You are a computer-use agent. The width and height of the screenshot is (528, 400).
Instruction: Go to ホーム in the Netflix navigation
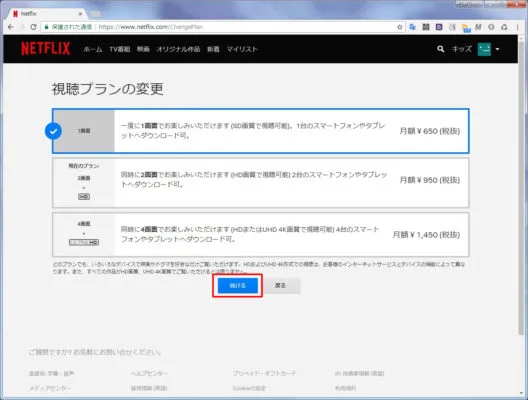click(x=93, y=49)
